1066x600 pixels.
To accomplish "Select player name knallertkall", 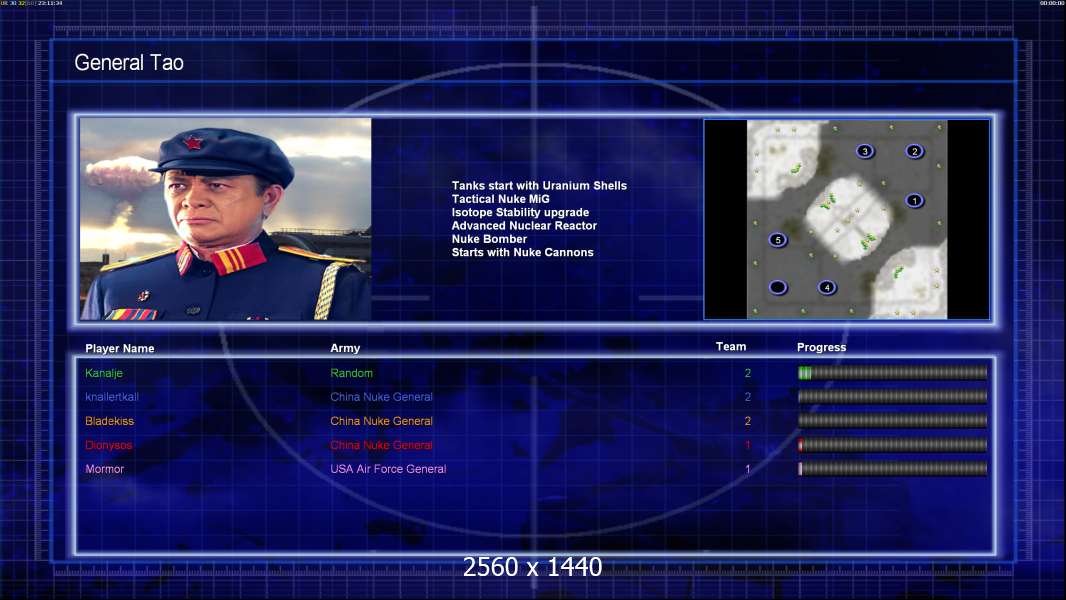I will 111,397.
